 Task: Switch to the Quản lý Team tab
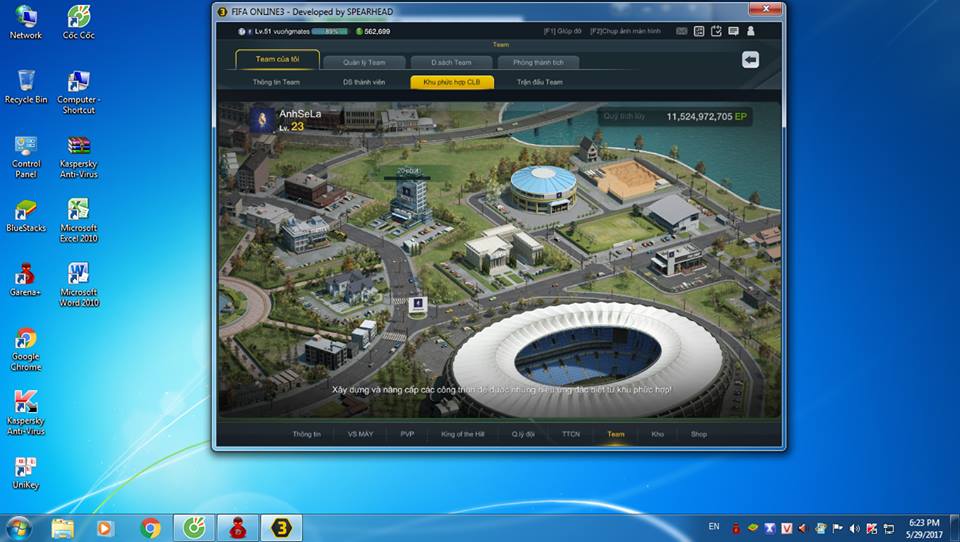[364, 62]
